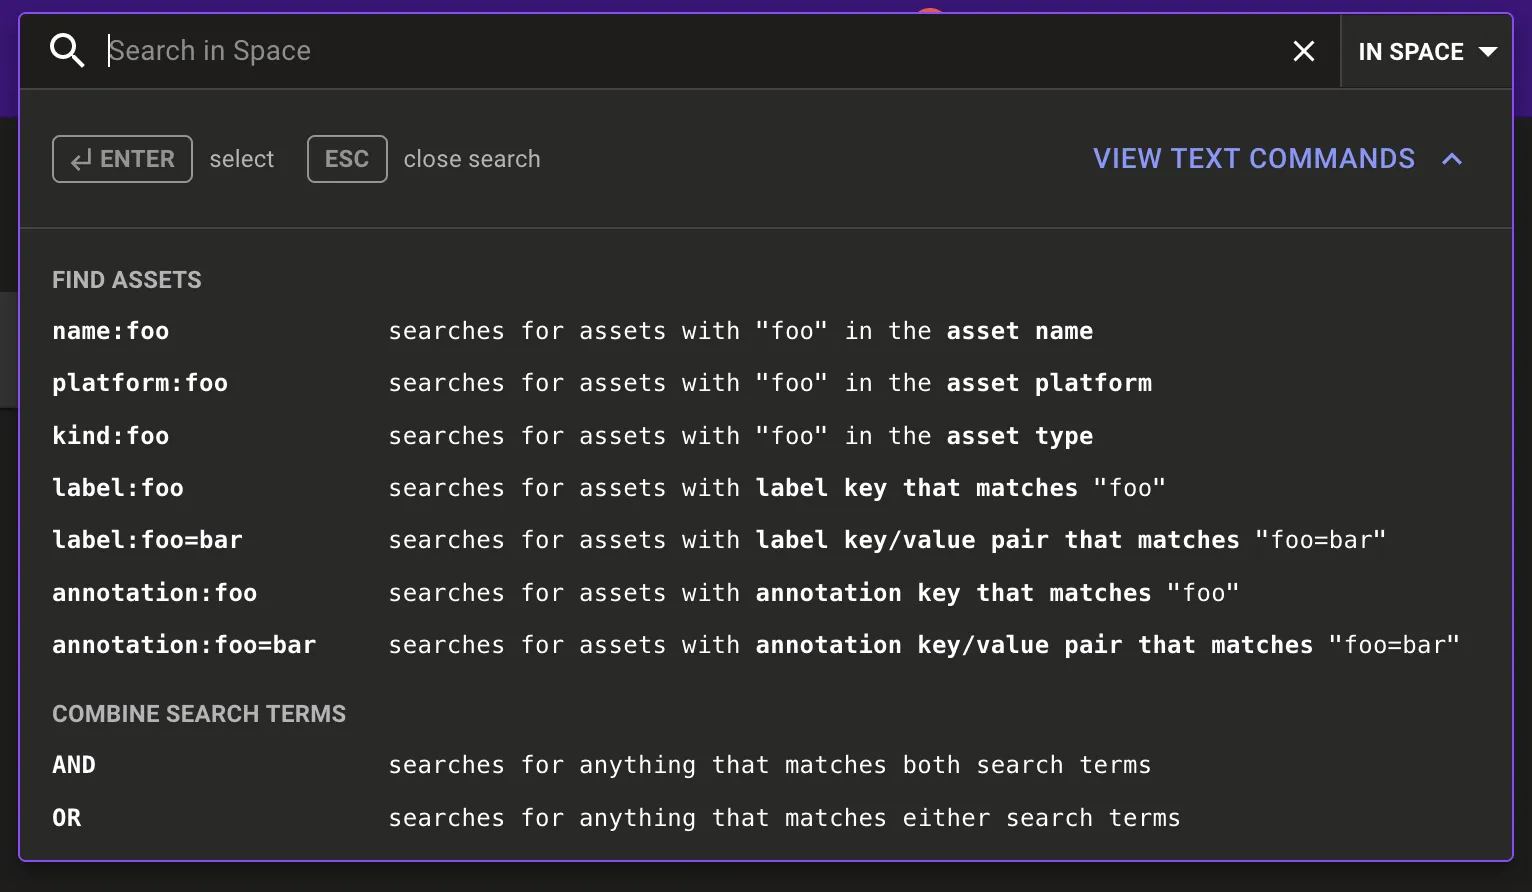Select the label:foo=bar command
This screenshot has width=1532, height=892.
[147, 540]
